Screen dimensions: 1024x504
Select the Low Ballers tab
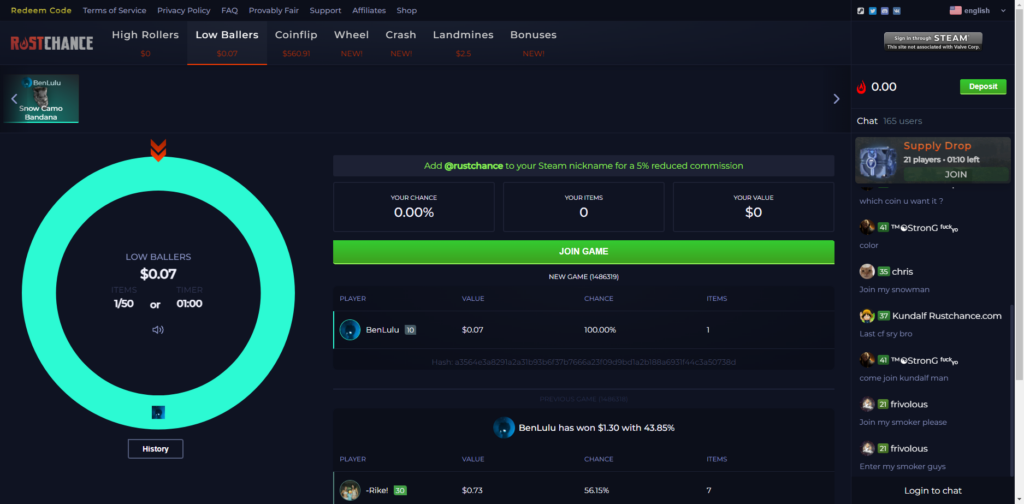coord(227,43)
